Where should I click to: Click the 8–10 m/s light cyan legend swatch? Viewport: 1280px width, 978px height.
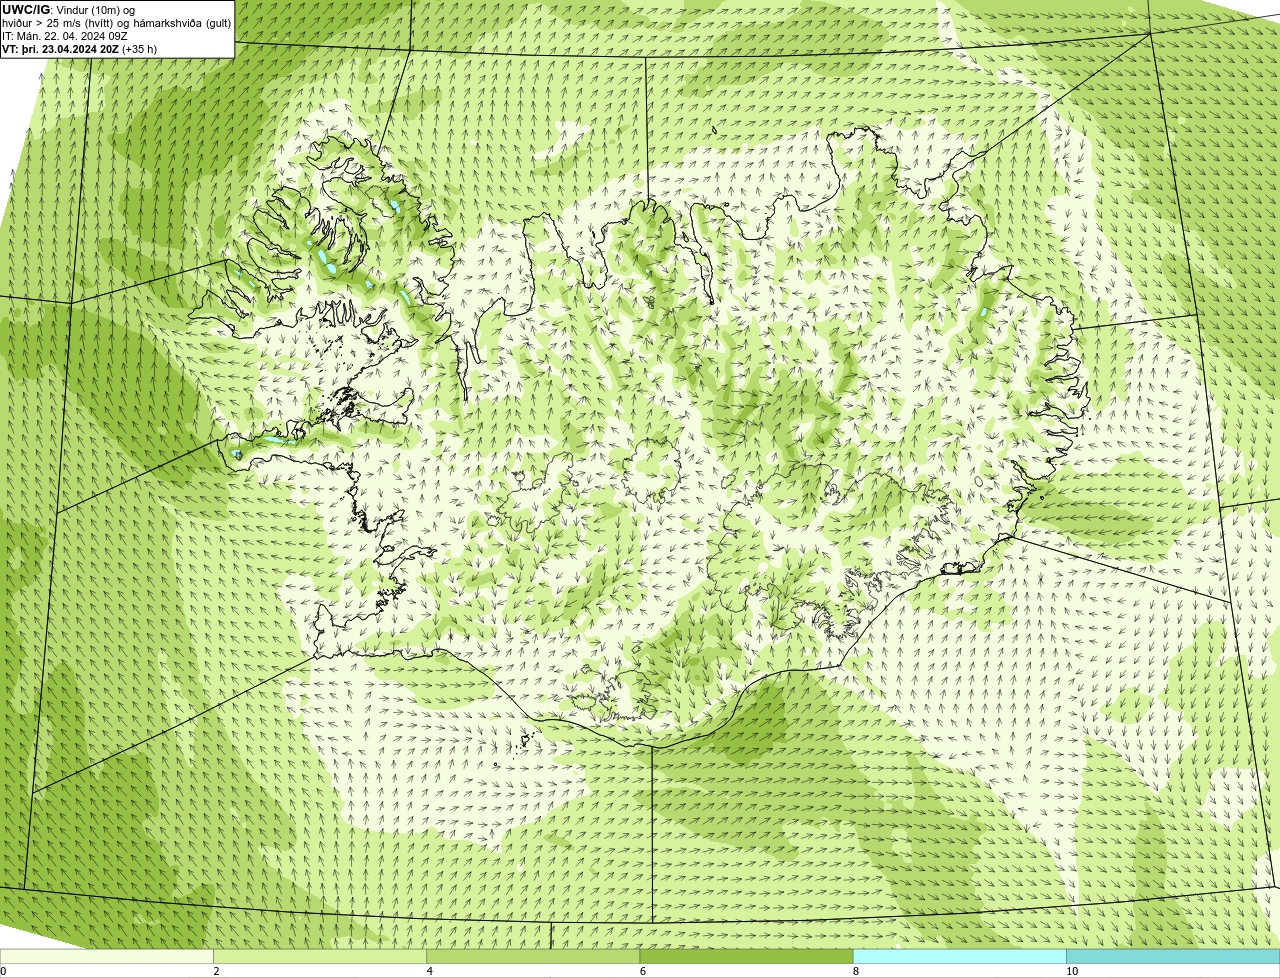[x=959, y=956]
